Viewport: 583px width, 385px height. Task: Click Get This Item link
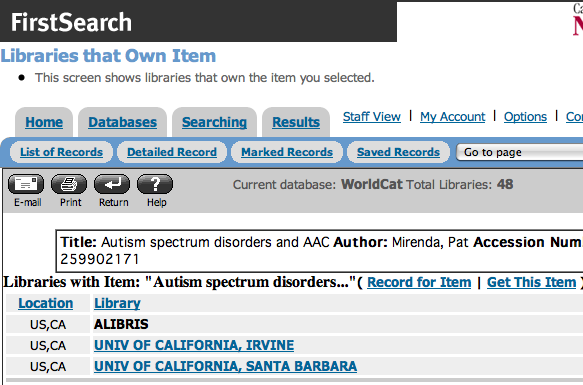pyautogui.click(x=531, y=282)
